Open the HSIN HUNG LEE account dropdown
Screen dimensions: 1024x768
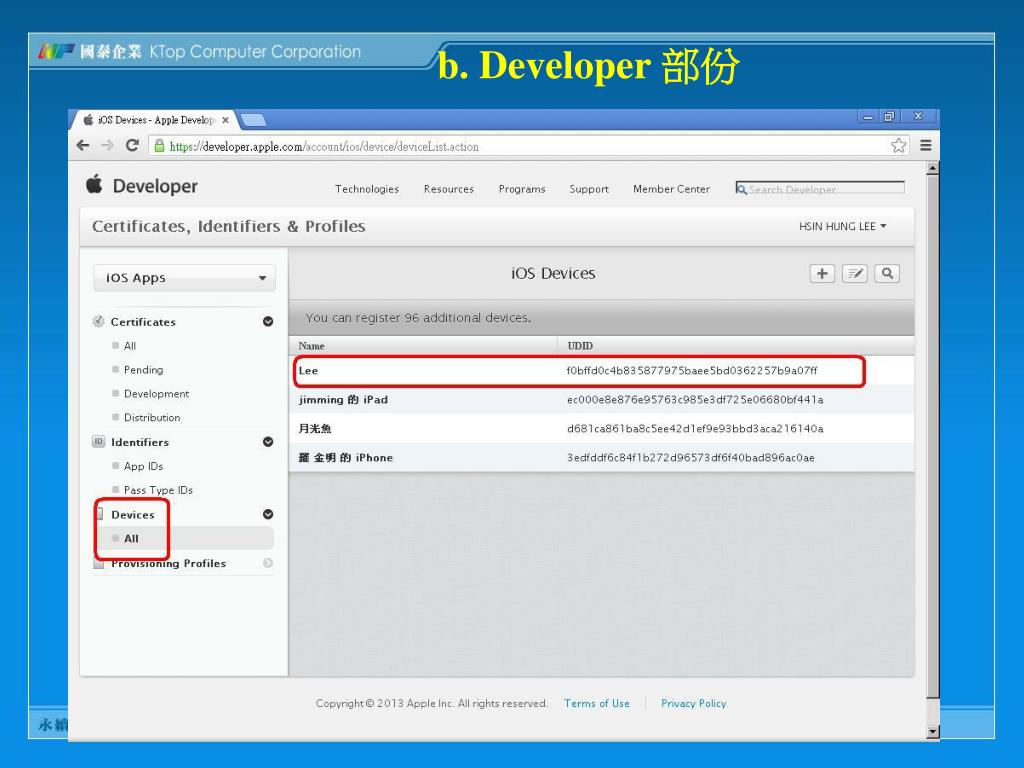click(x=842, y=227)
